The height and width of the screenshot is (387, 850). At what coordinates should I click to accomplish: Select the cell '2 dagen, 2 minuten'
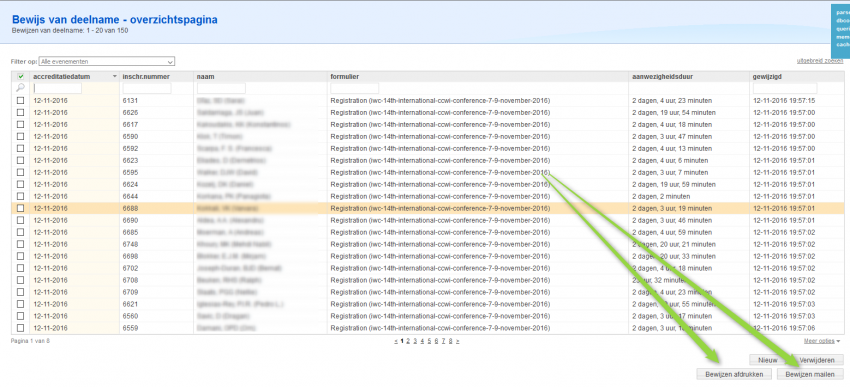click(661, 196)
